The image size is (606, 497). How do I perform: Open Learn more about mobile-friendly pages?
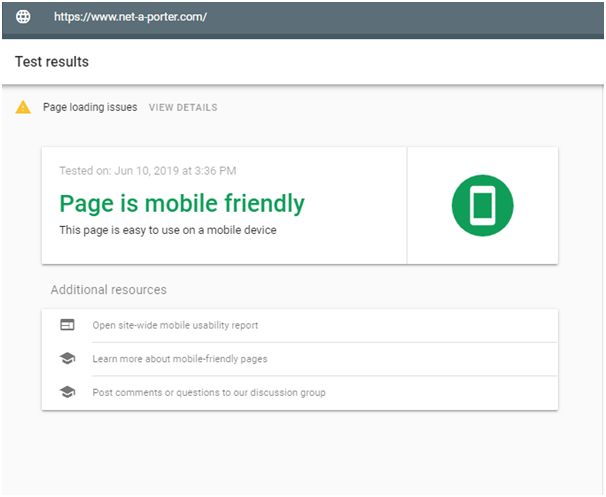click(180, 359)
